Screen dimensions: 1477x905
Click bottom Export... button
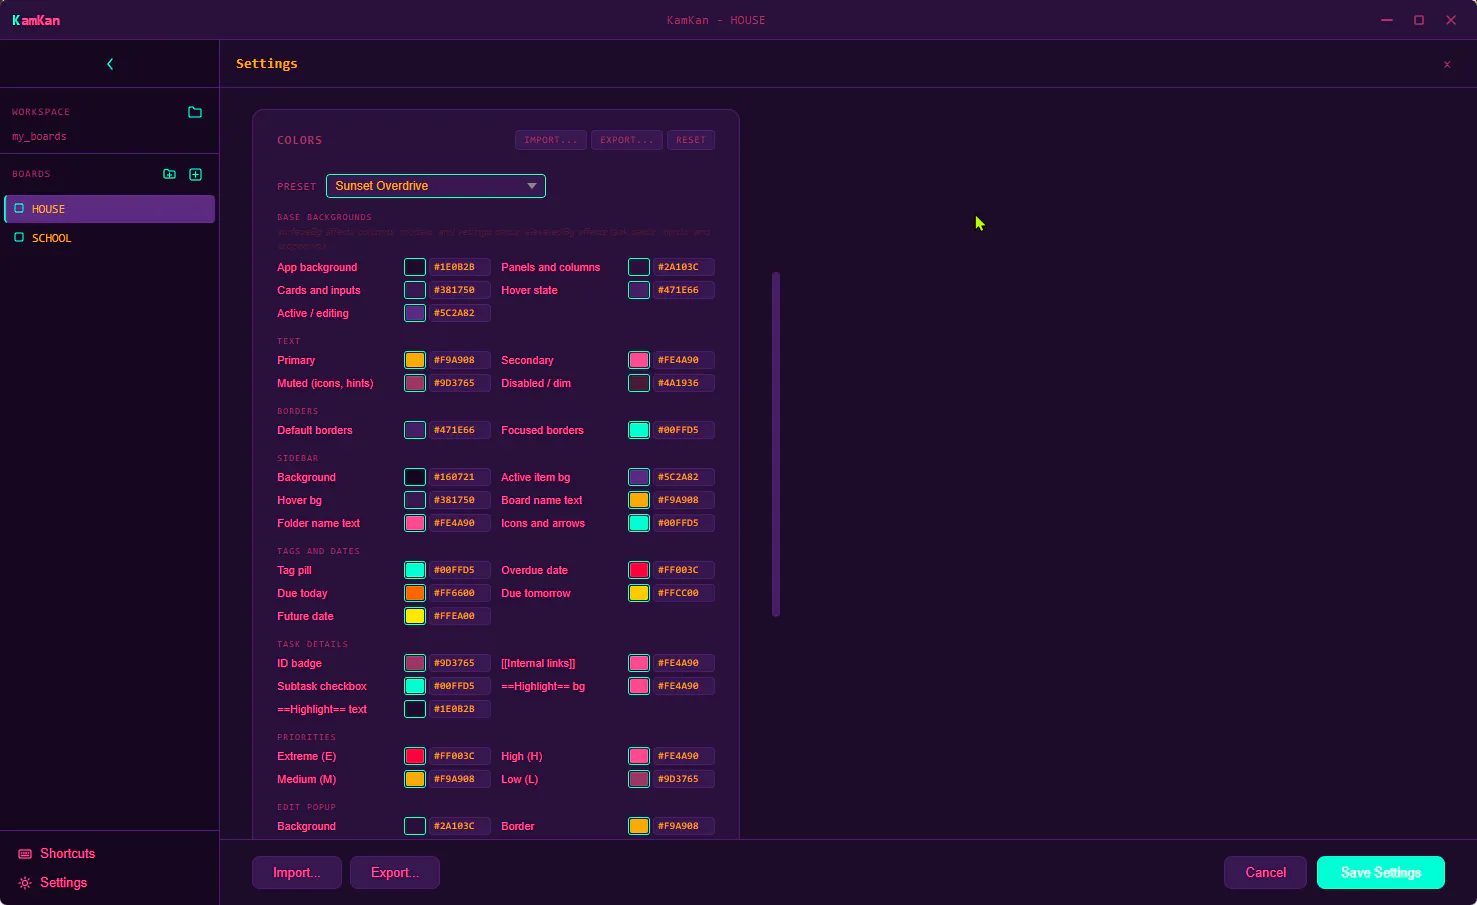coord(395,872)
